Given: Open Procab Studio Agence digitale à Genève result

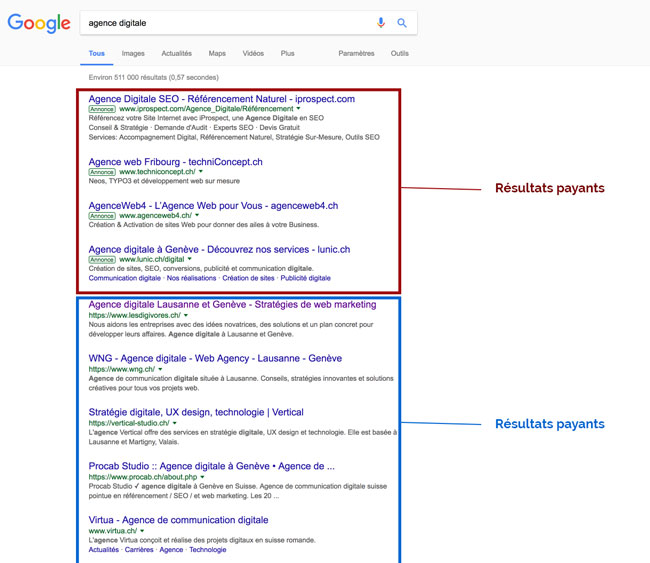Looking at the screenshot, I should 211,466.
